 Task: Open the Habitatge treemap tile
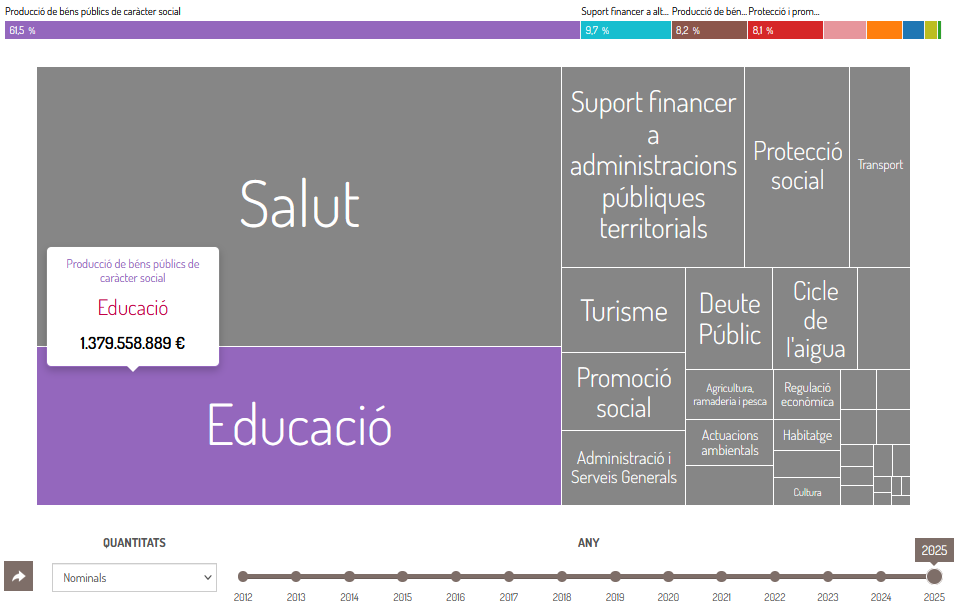807,435
